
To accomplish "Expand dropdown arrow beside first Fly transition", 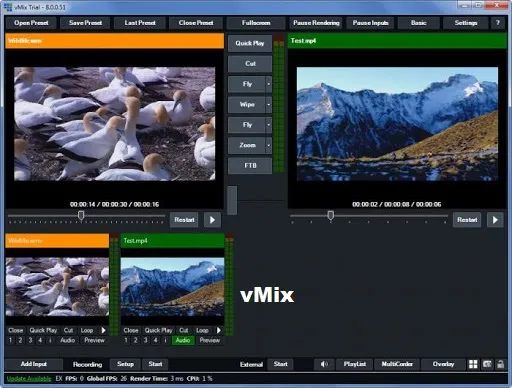I will point(269,84).
